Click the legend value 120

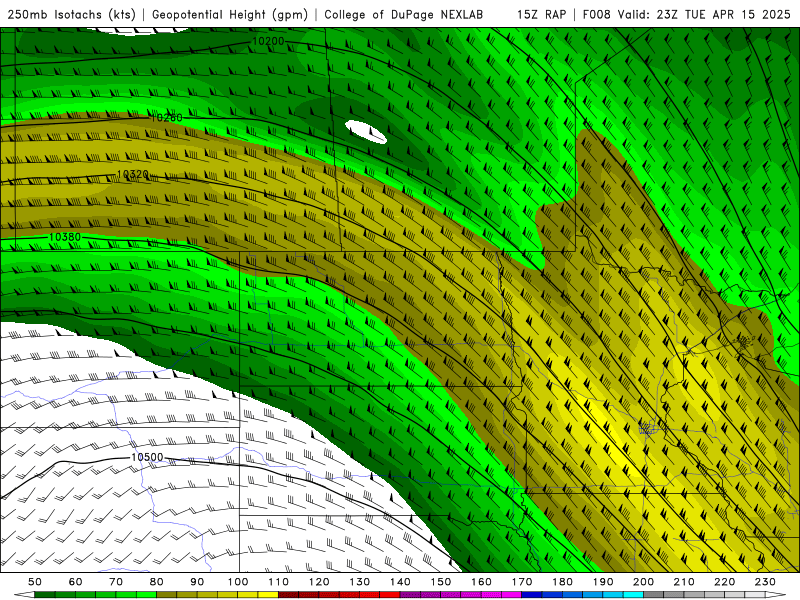click(319, 582)
